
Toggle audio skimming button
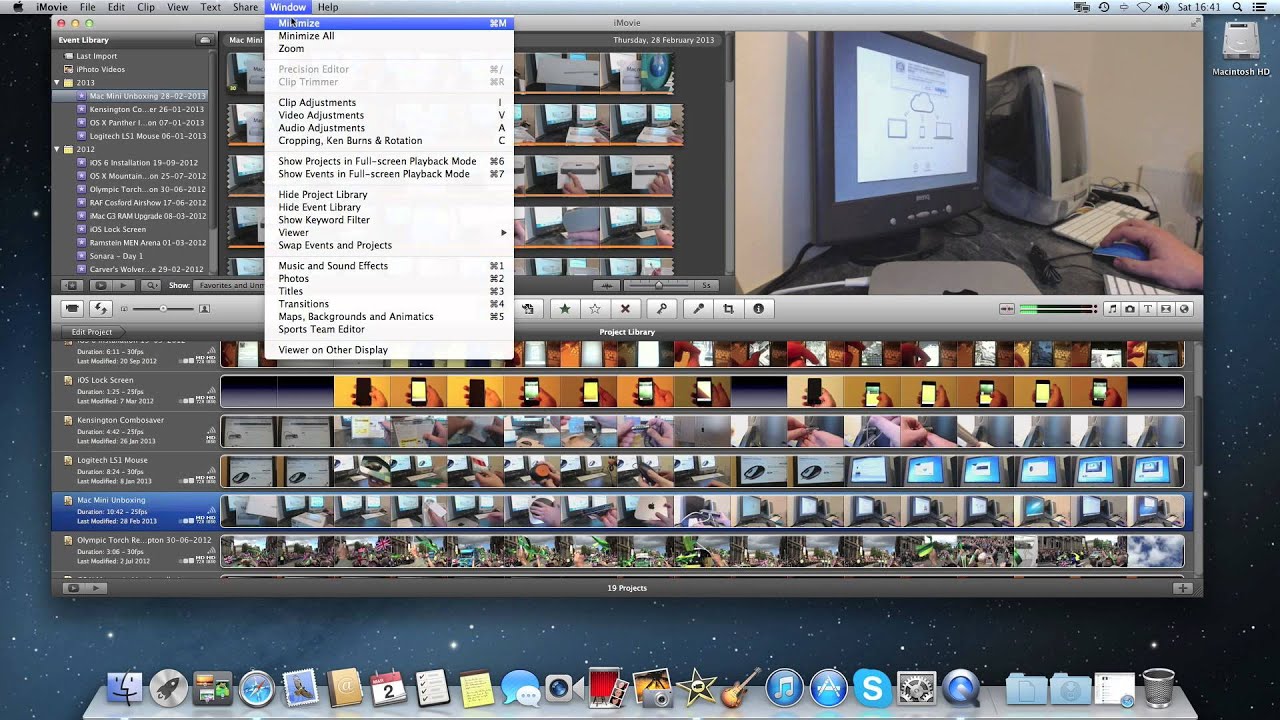click(1007, 309)
